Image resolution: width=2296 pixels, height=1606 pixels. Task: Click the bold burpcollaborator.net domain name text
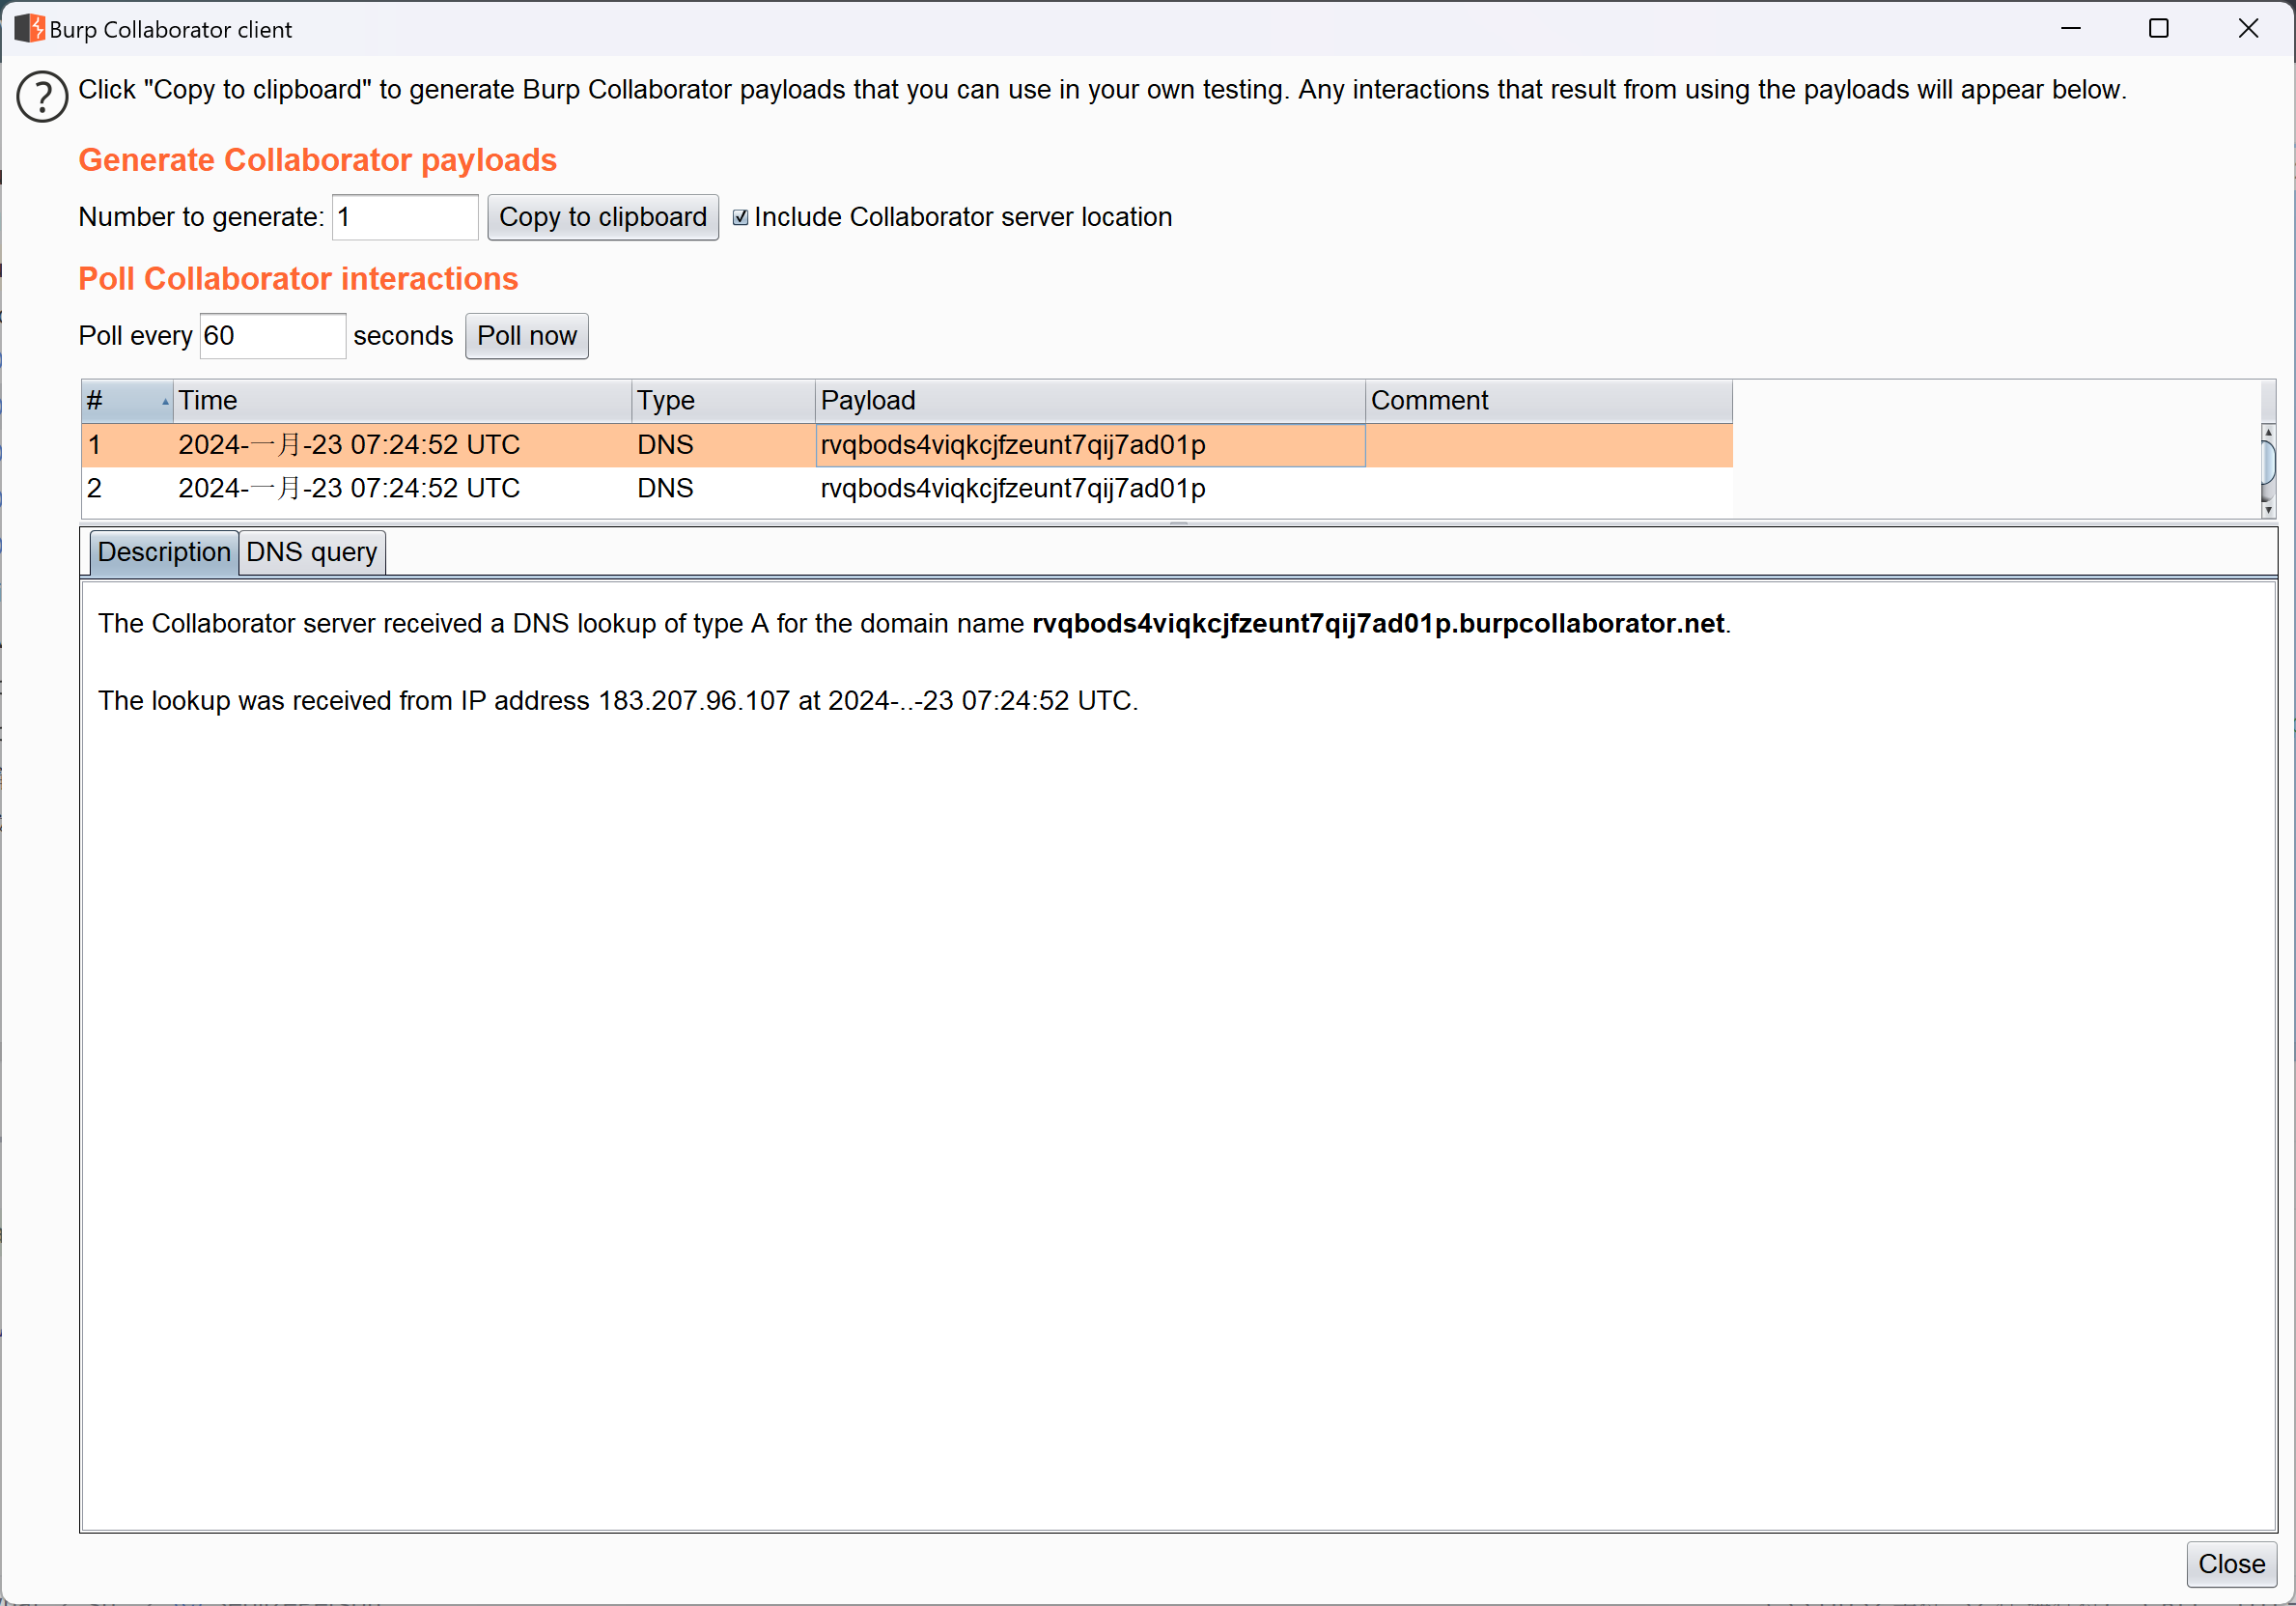tap(1378, 623)
